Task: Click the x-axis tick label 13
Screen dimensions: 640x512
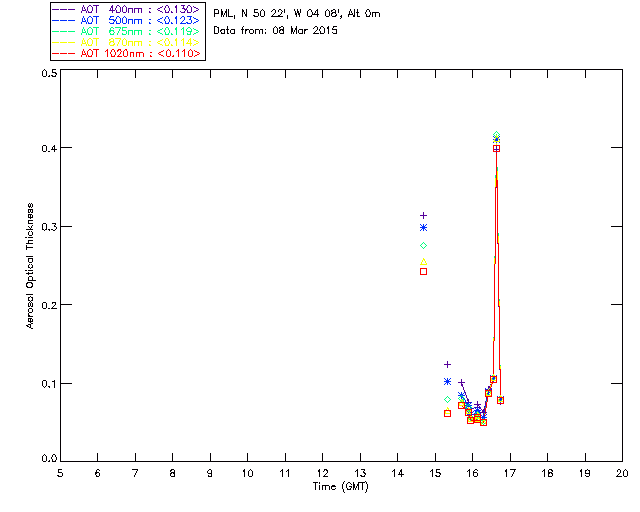Action: 360,473
